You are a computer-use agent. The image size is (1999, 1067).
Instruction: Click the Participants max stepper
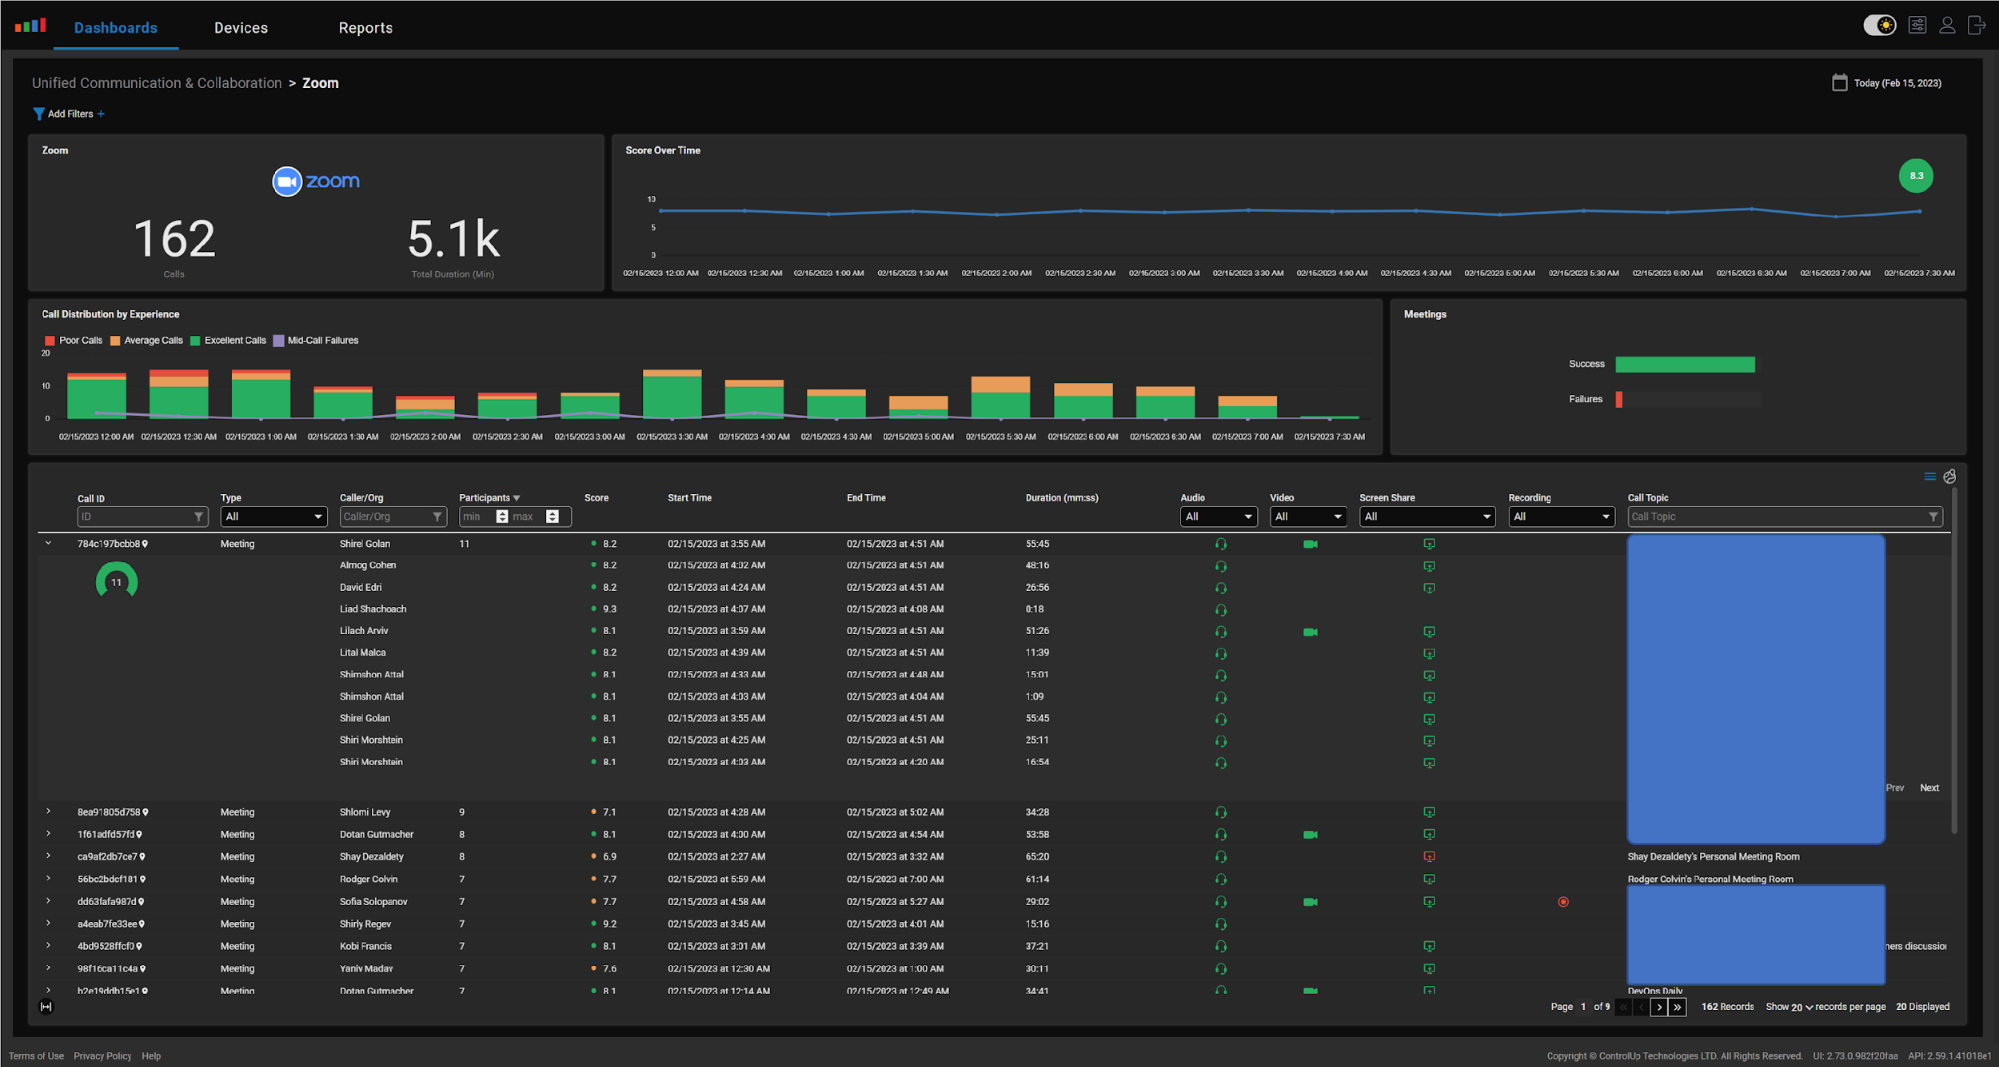click(552, 517)
